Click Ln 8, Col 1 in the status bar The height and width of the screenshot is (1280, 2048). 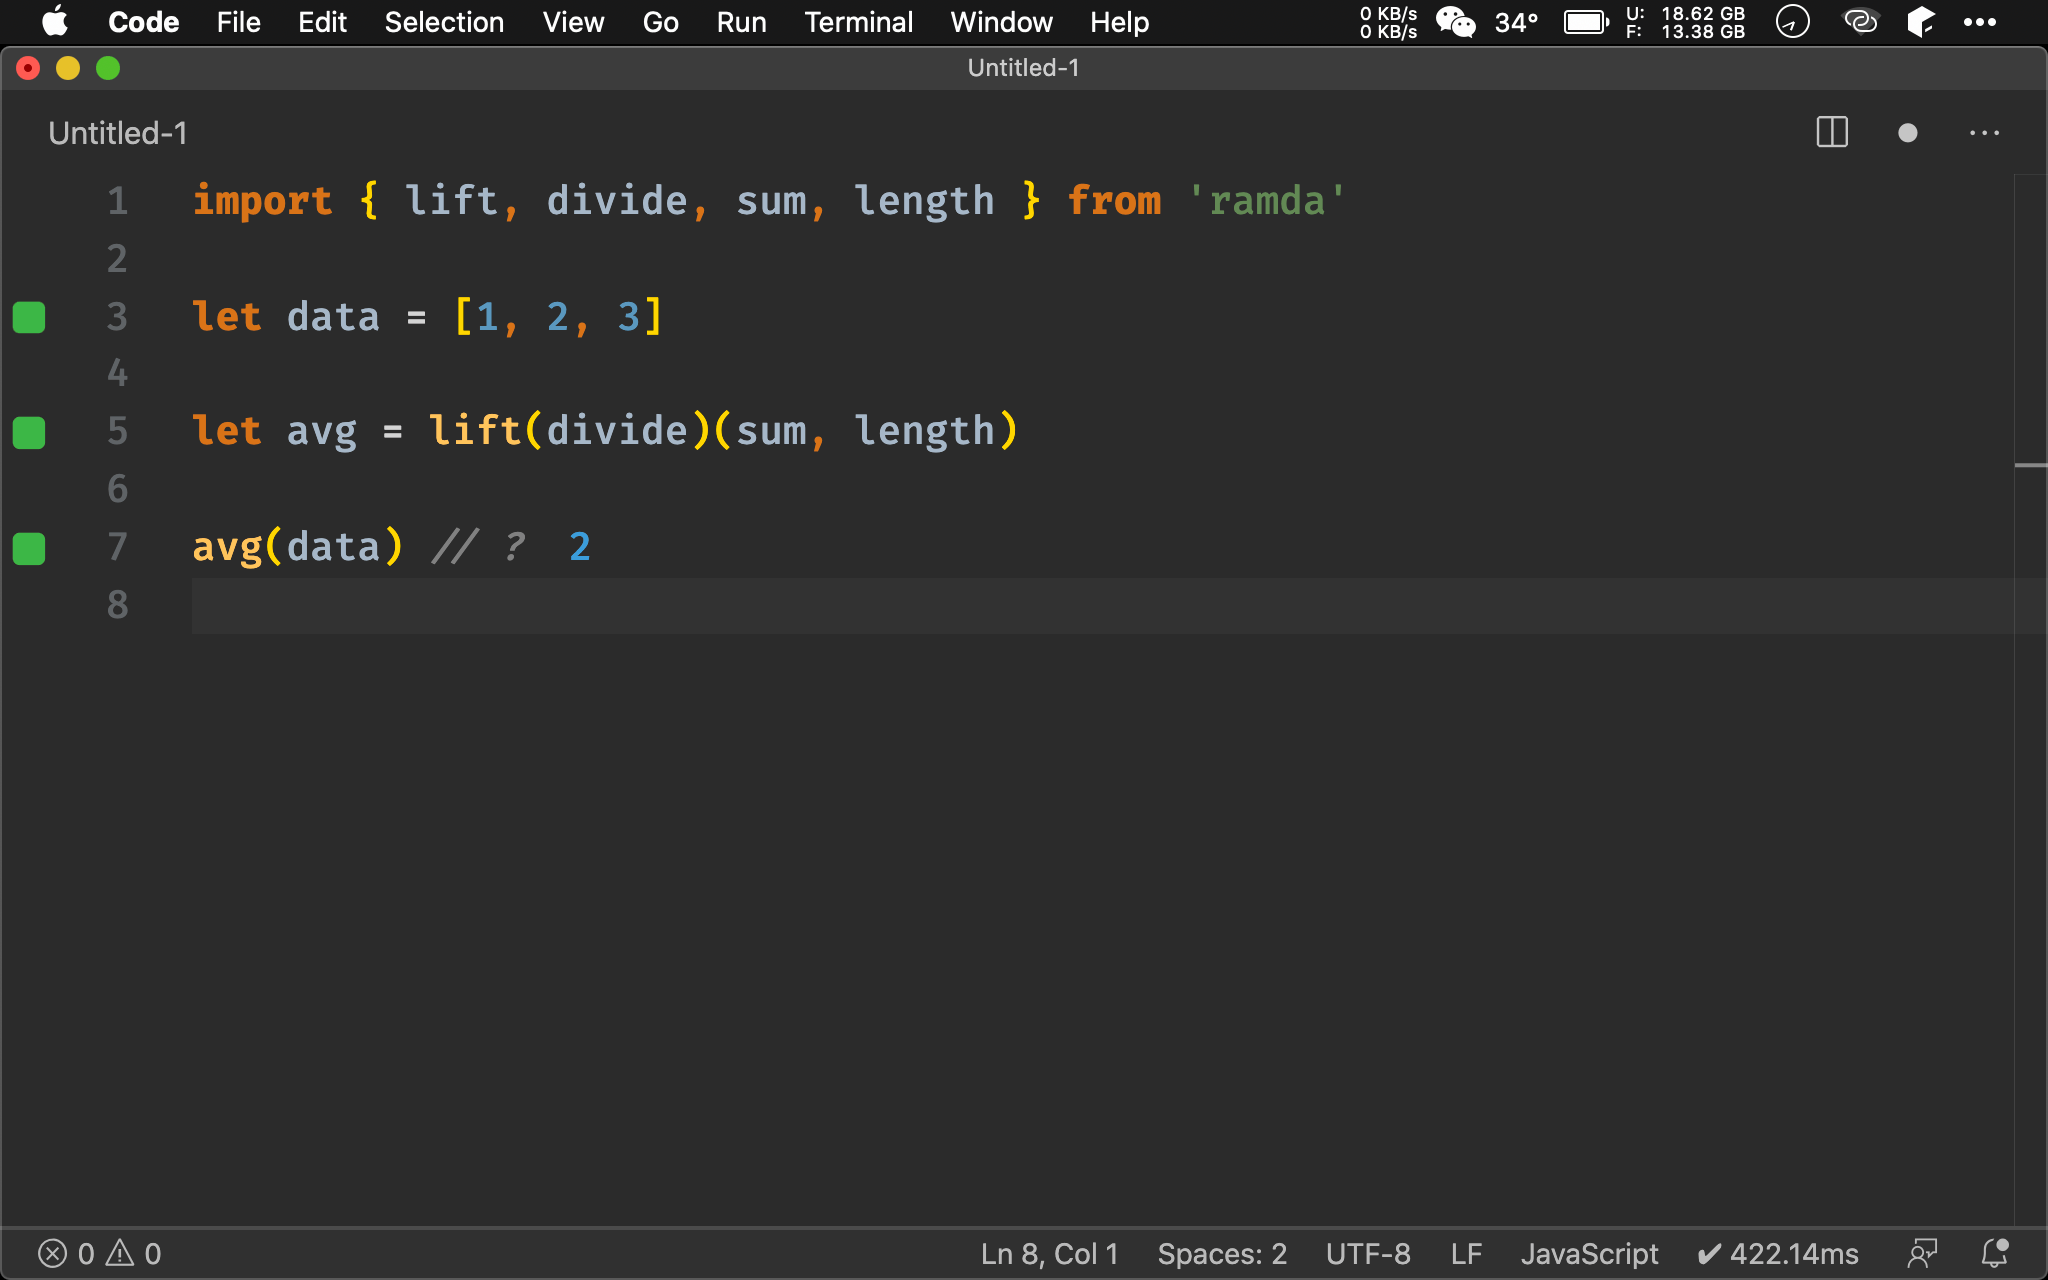pyautogui.click(x=1049, y=1253)
